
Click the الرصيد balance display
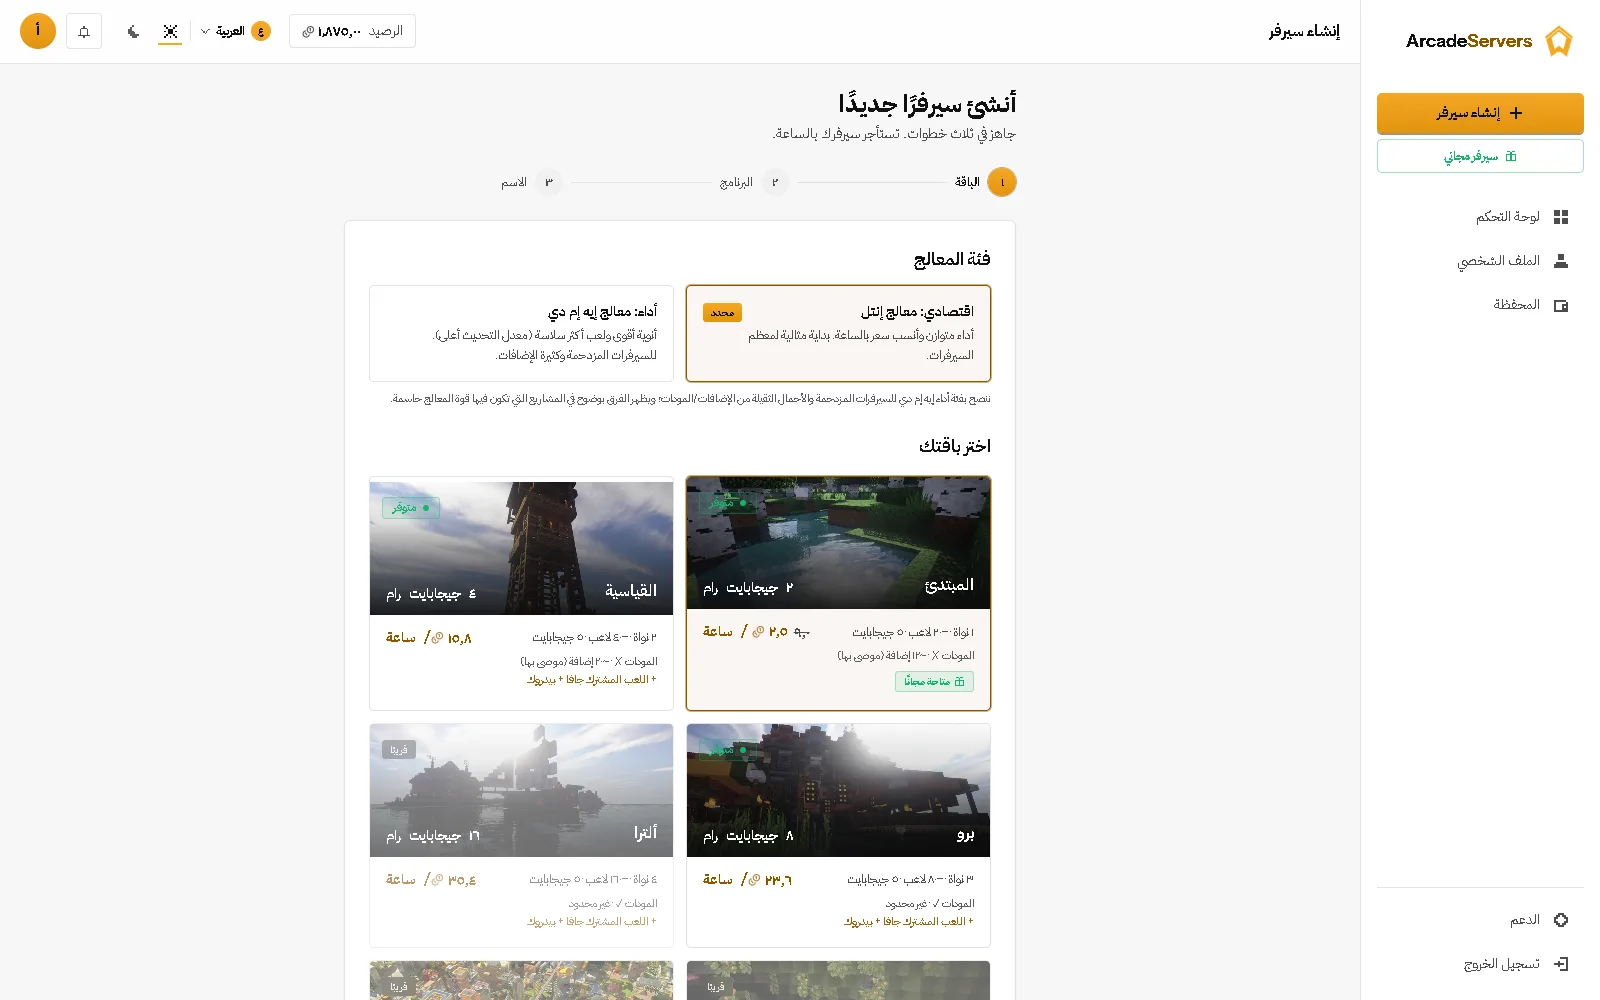(x=352, y=31)
